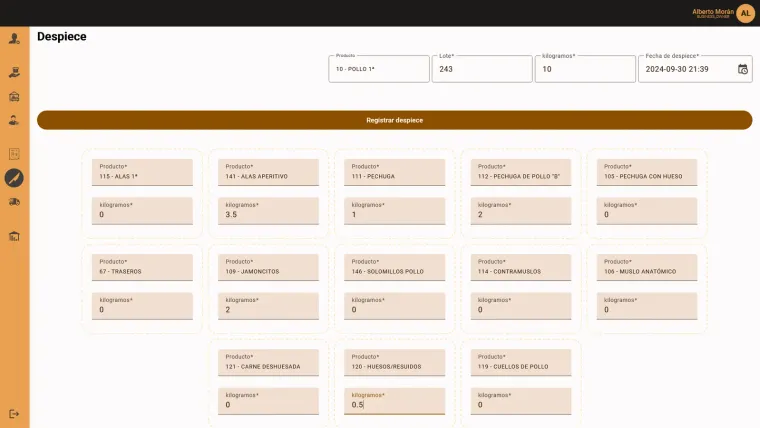Click kilogramos field under CONTRAMUSLOS
Screen dimensions: 760x428
[x=521, y=306]
